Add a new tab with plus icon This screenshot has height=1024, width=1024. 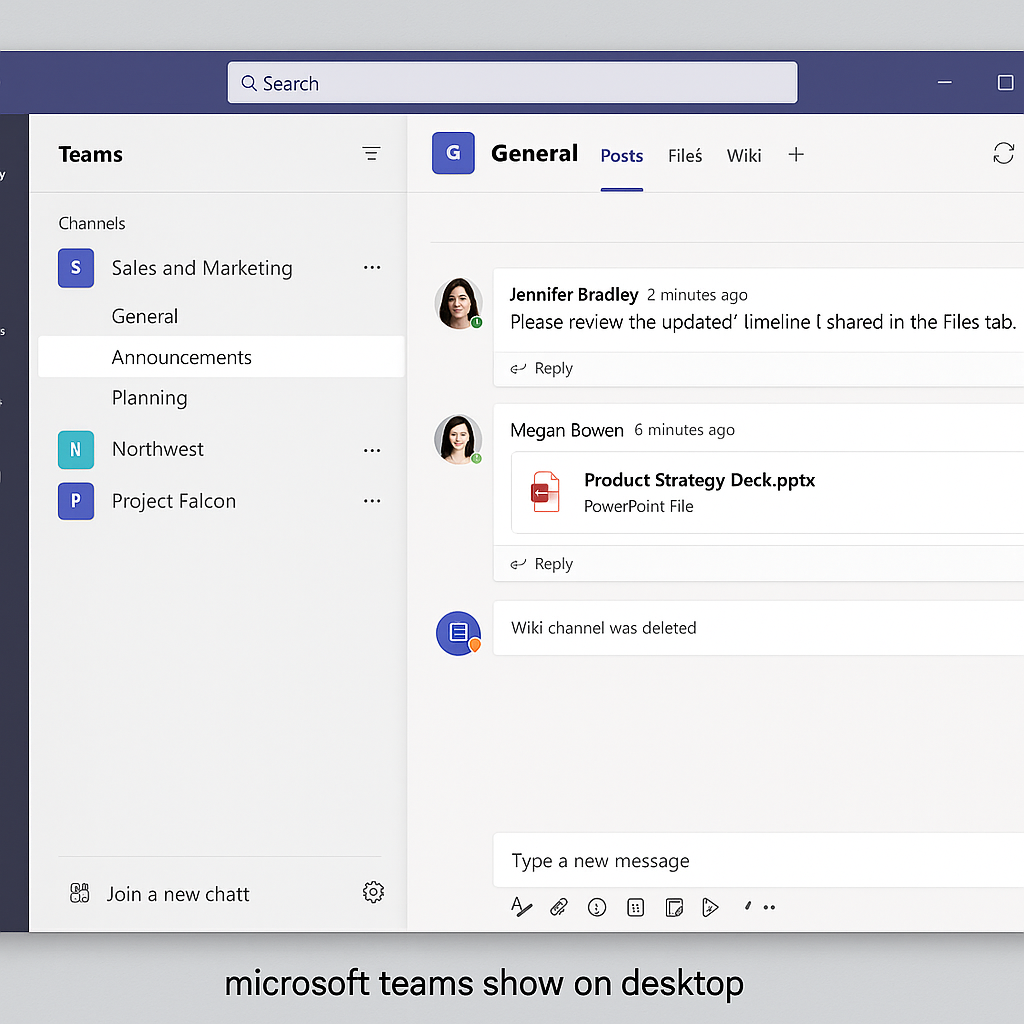click(x=795, y=155)
